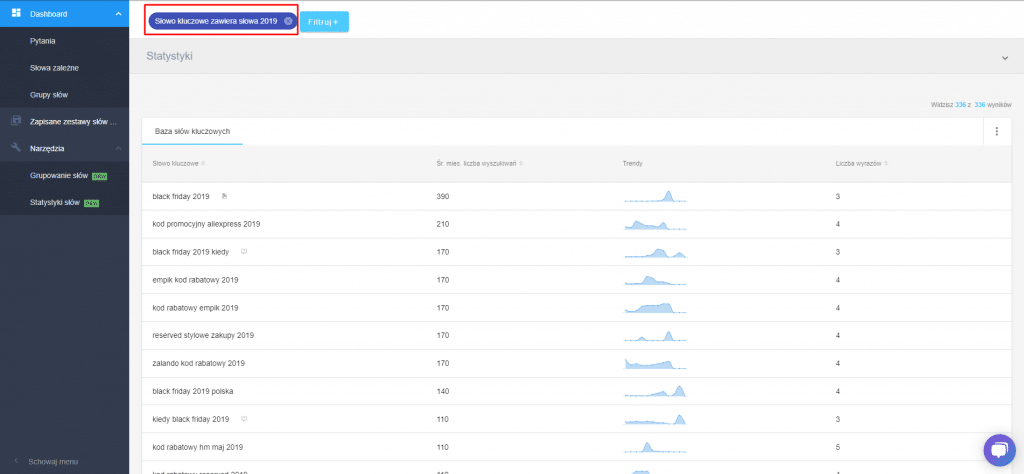Viewport: 1024px width, 474px height.
Task: Click trend chart for 'black friday 2019 polska'
Action: (655, 391)
